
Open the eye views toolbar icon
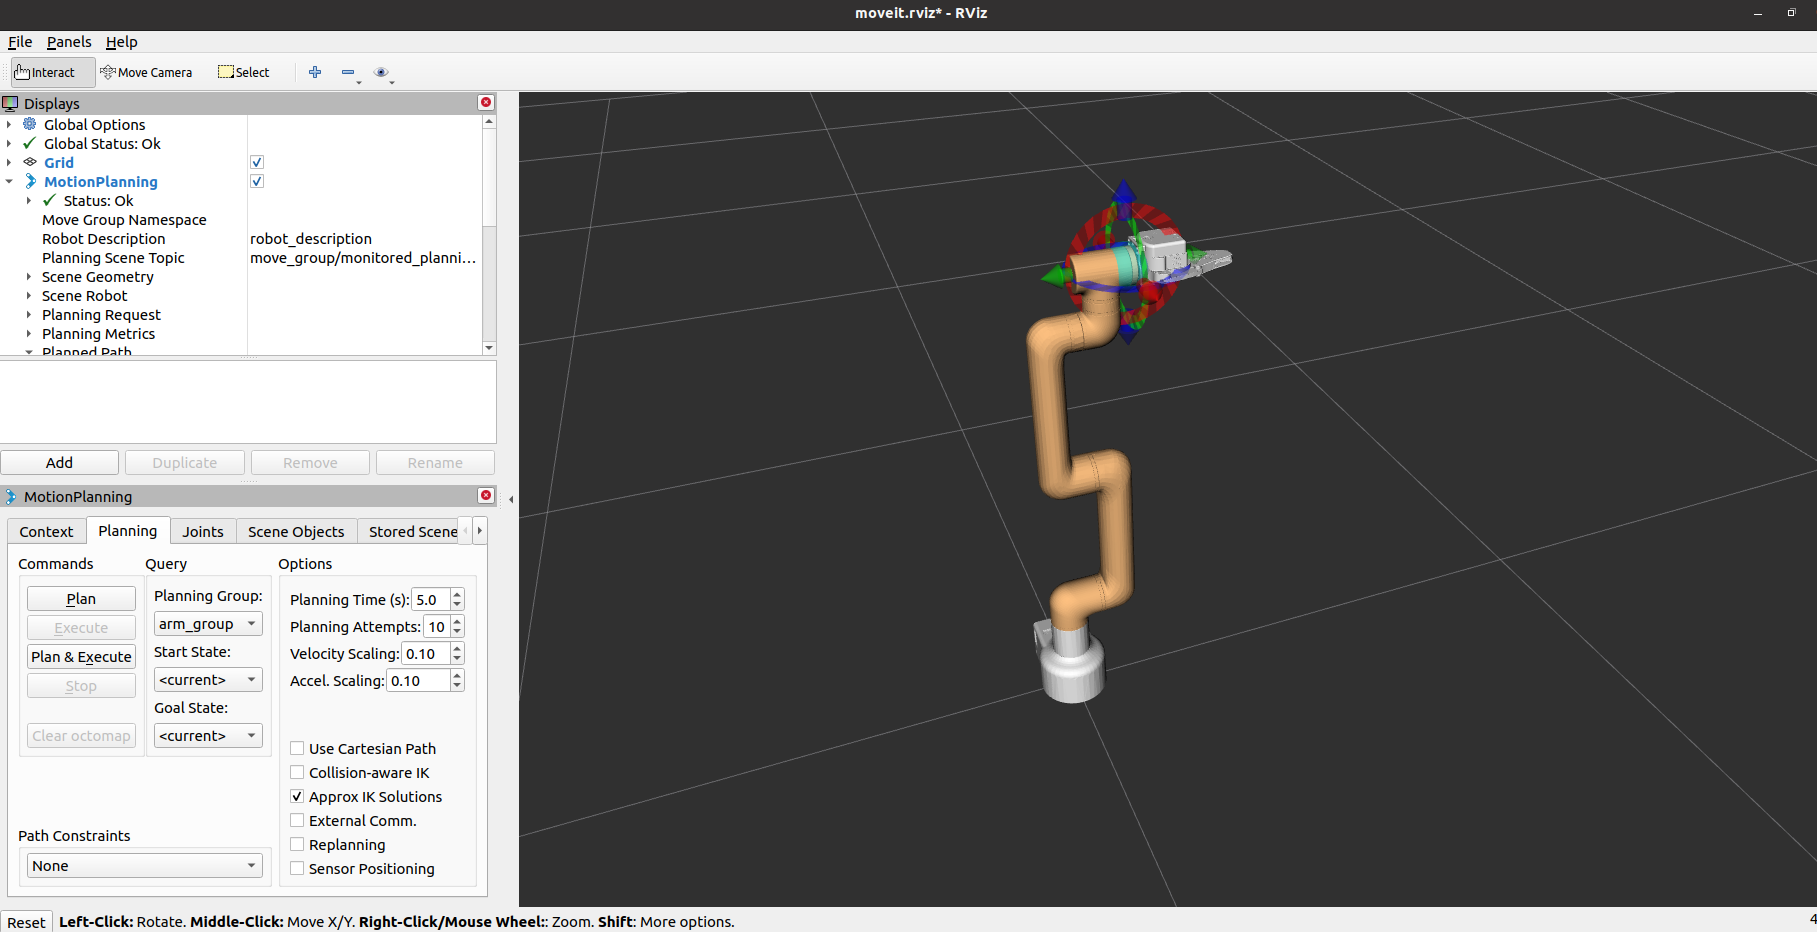[381, 72]
